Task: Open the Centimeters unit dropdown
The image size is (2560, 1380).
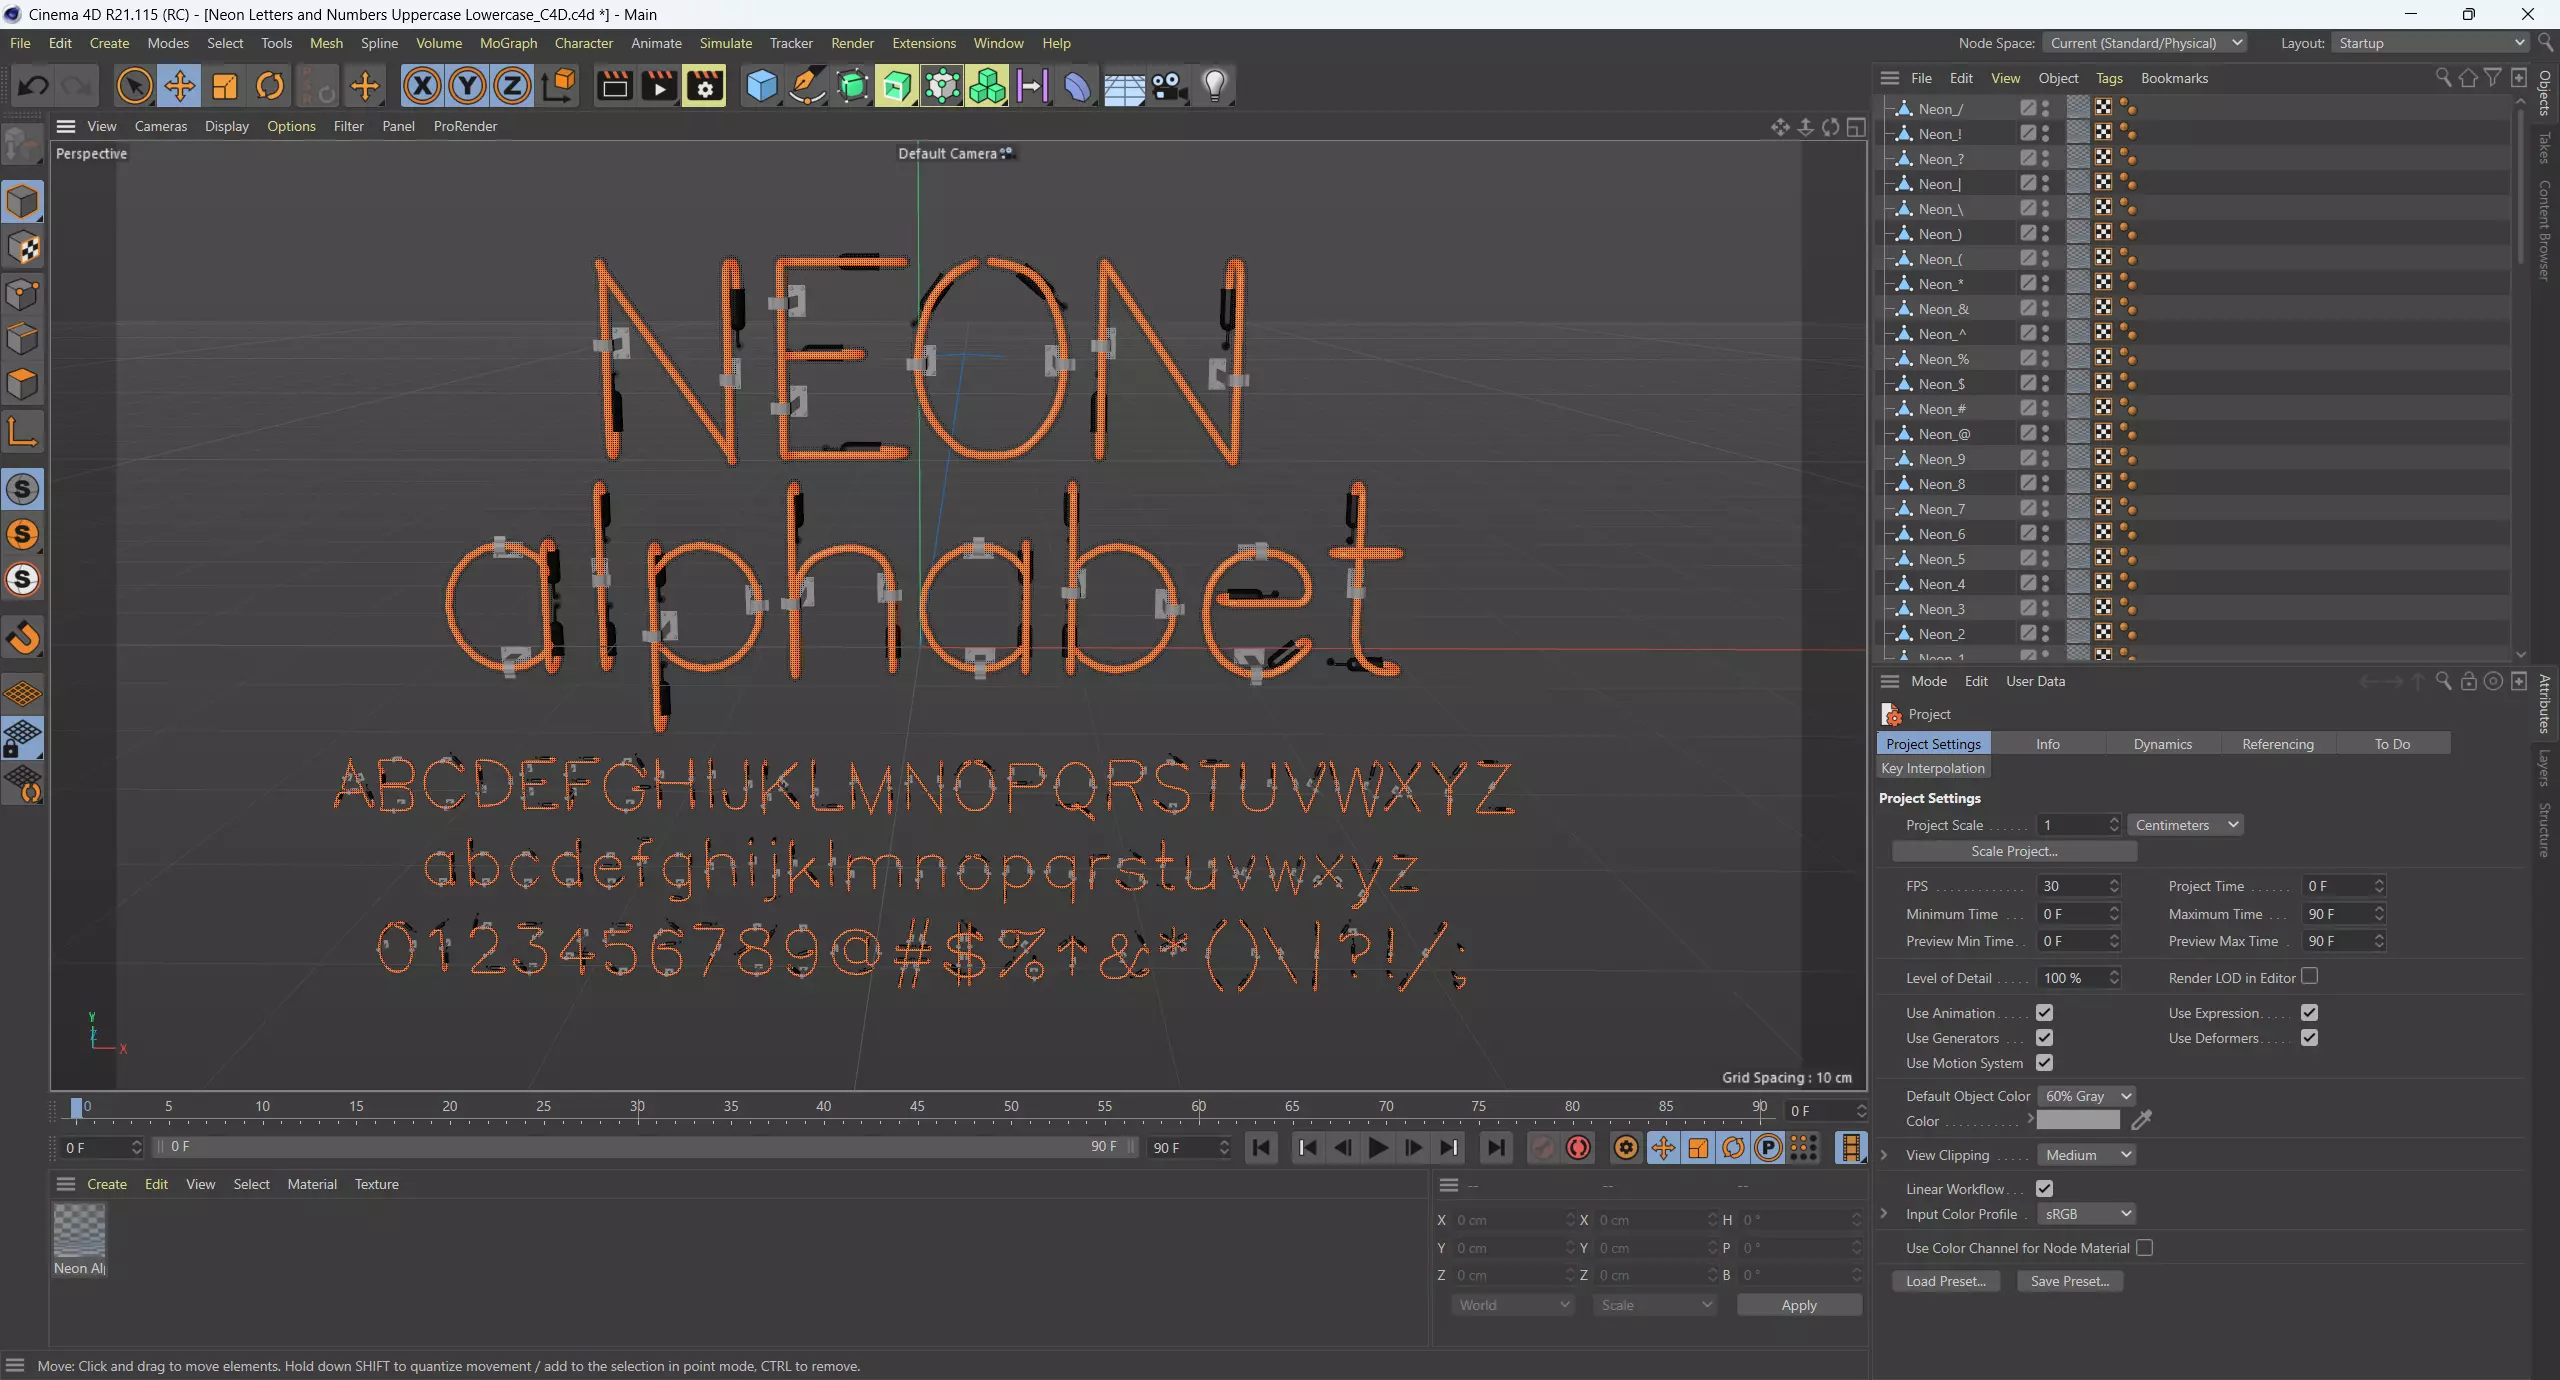Action: [2185, 825]
